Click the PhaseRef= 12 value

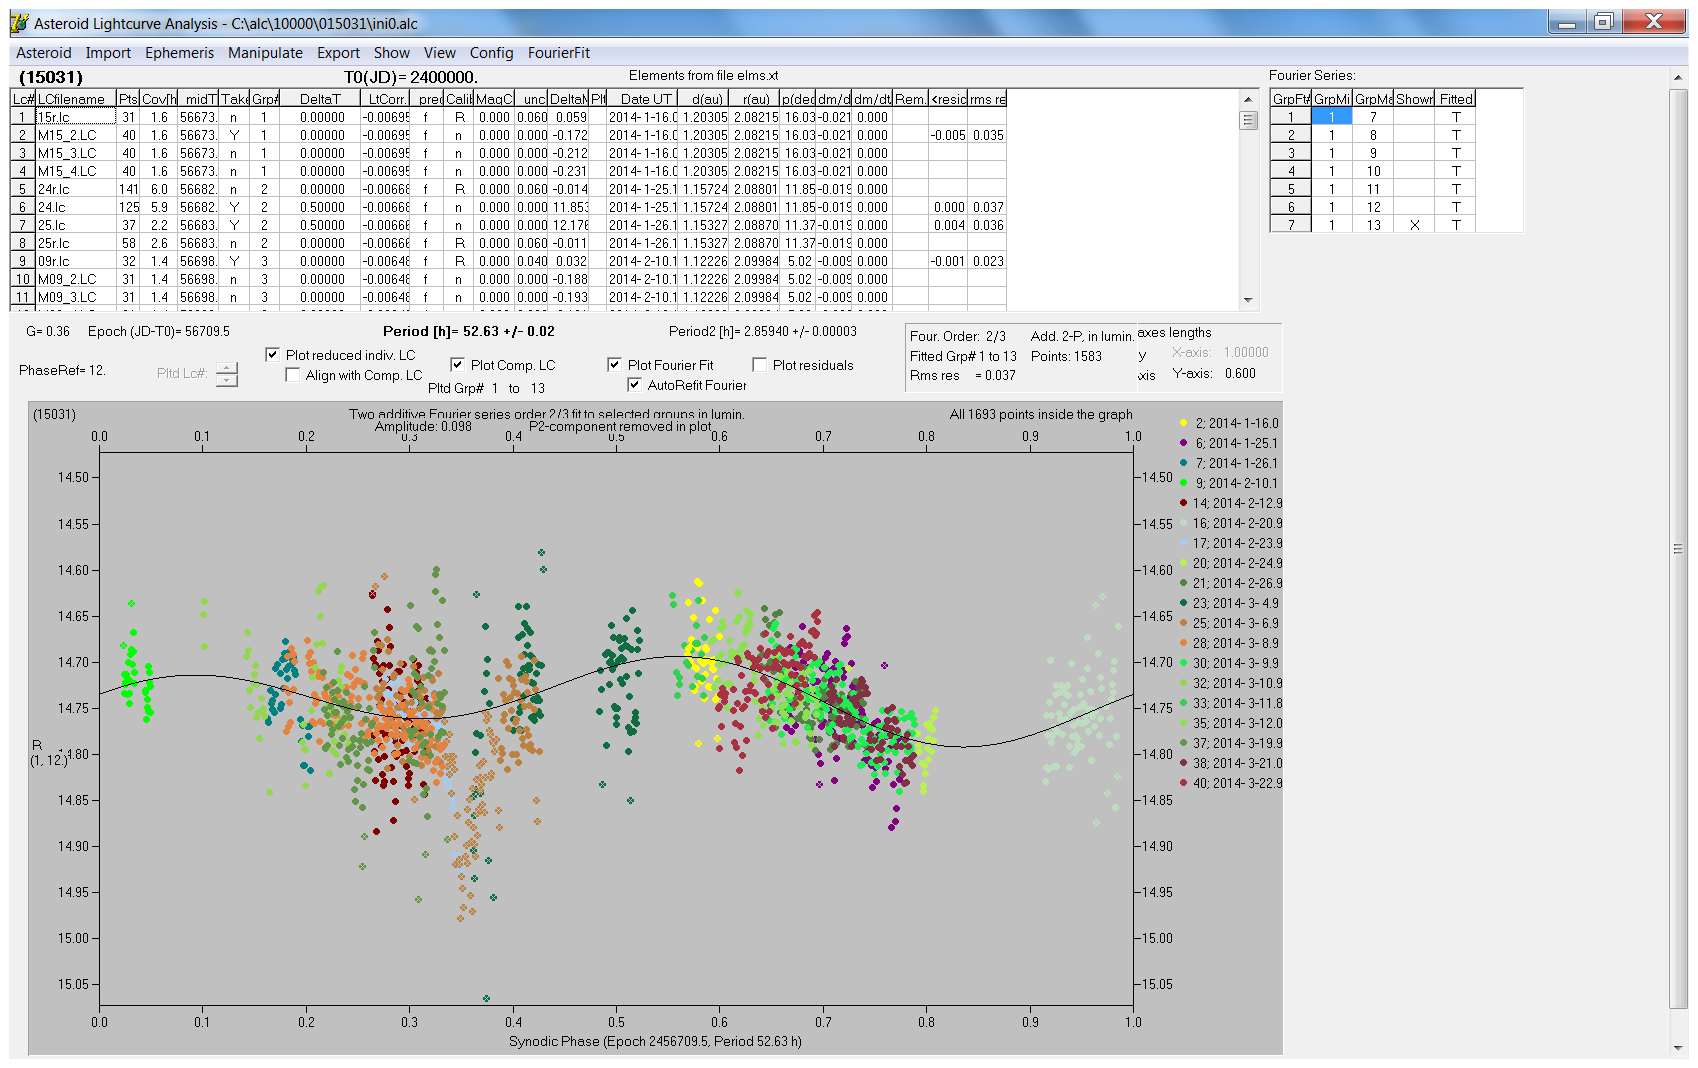coord(62,370)
